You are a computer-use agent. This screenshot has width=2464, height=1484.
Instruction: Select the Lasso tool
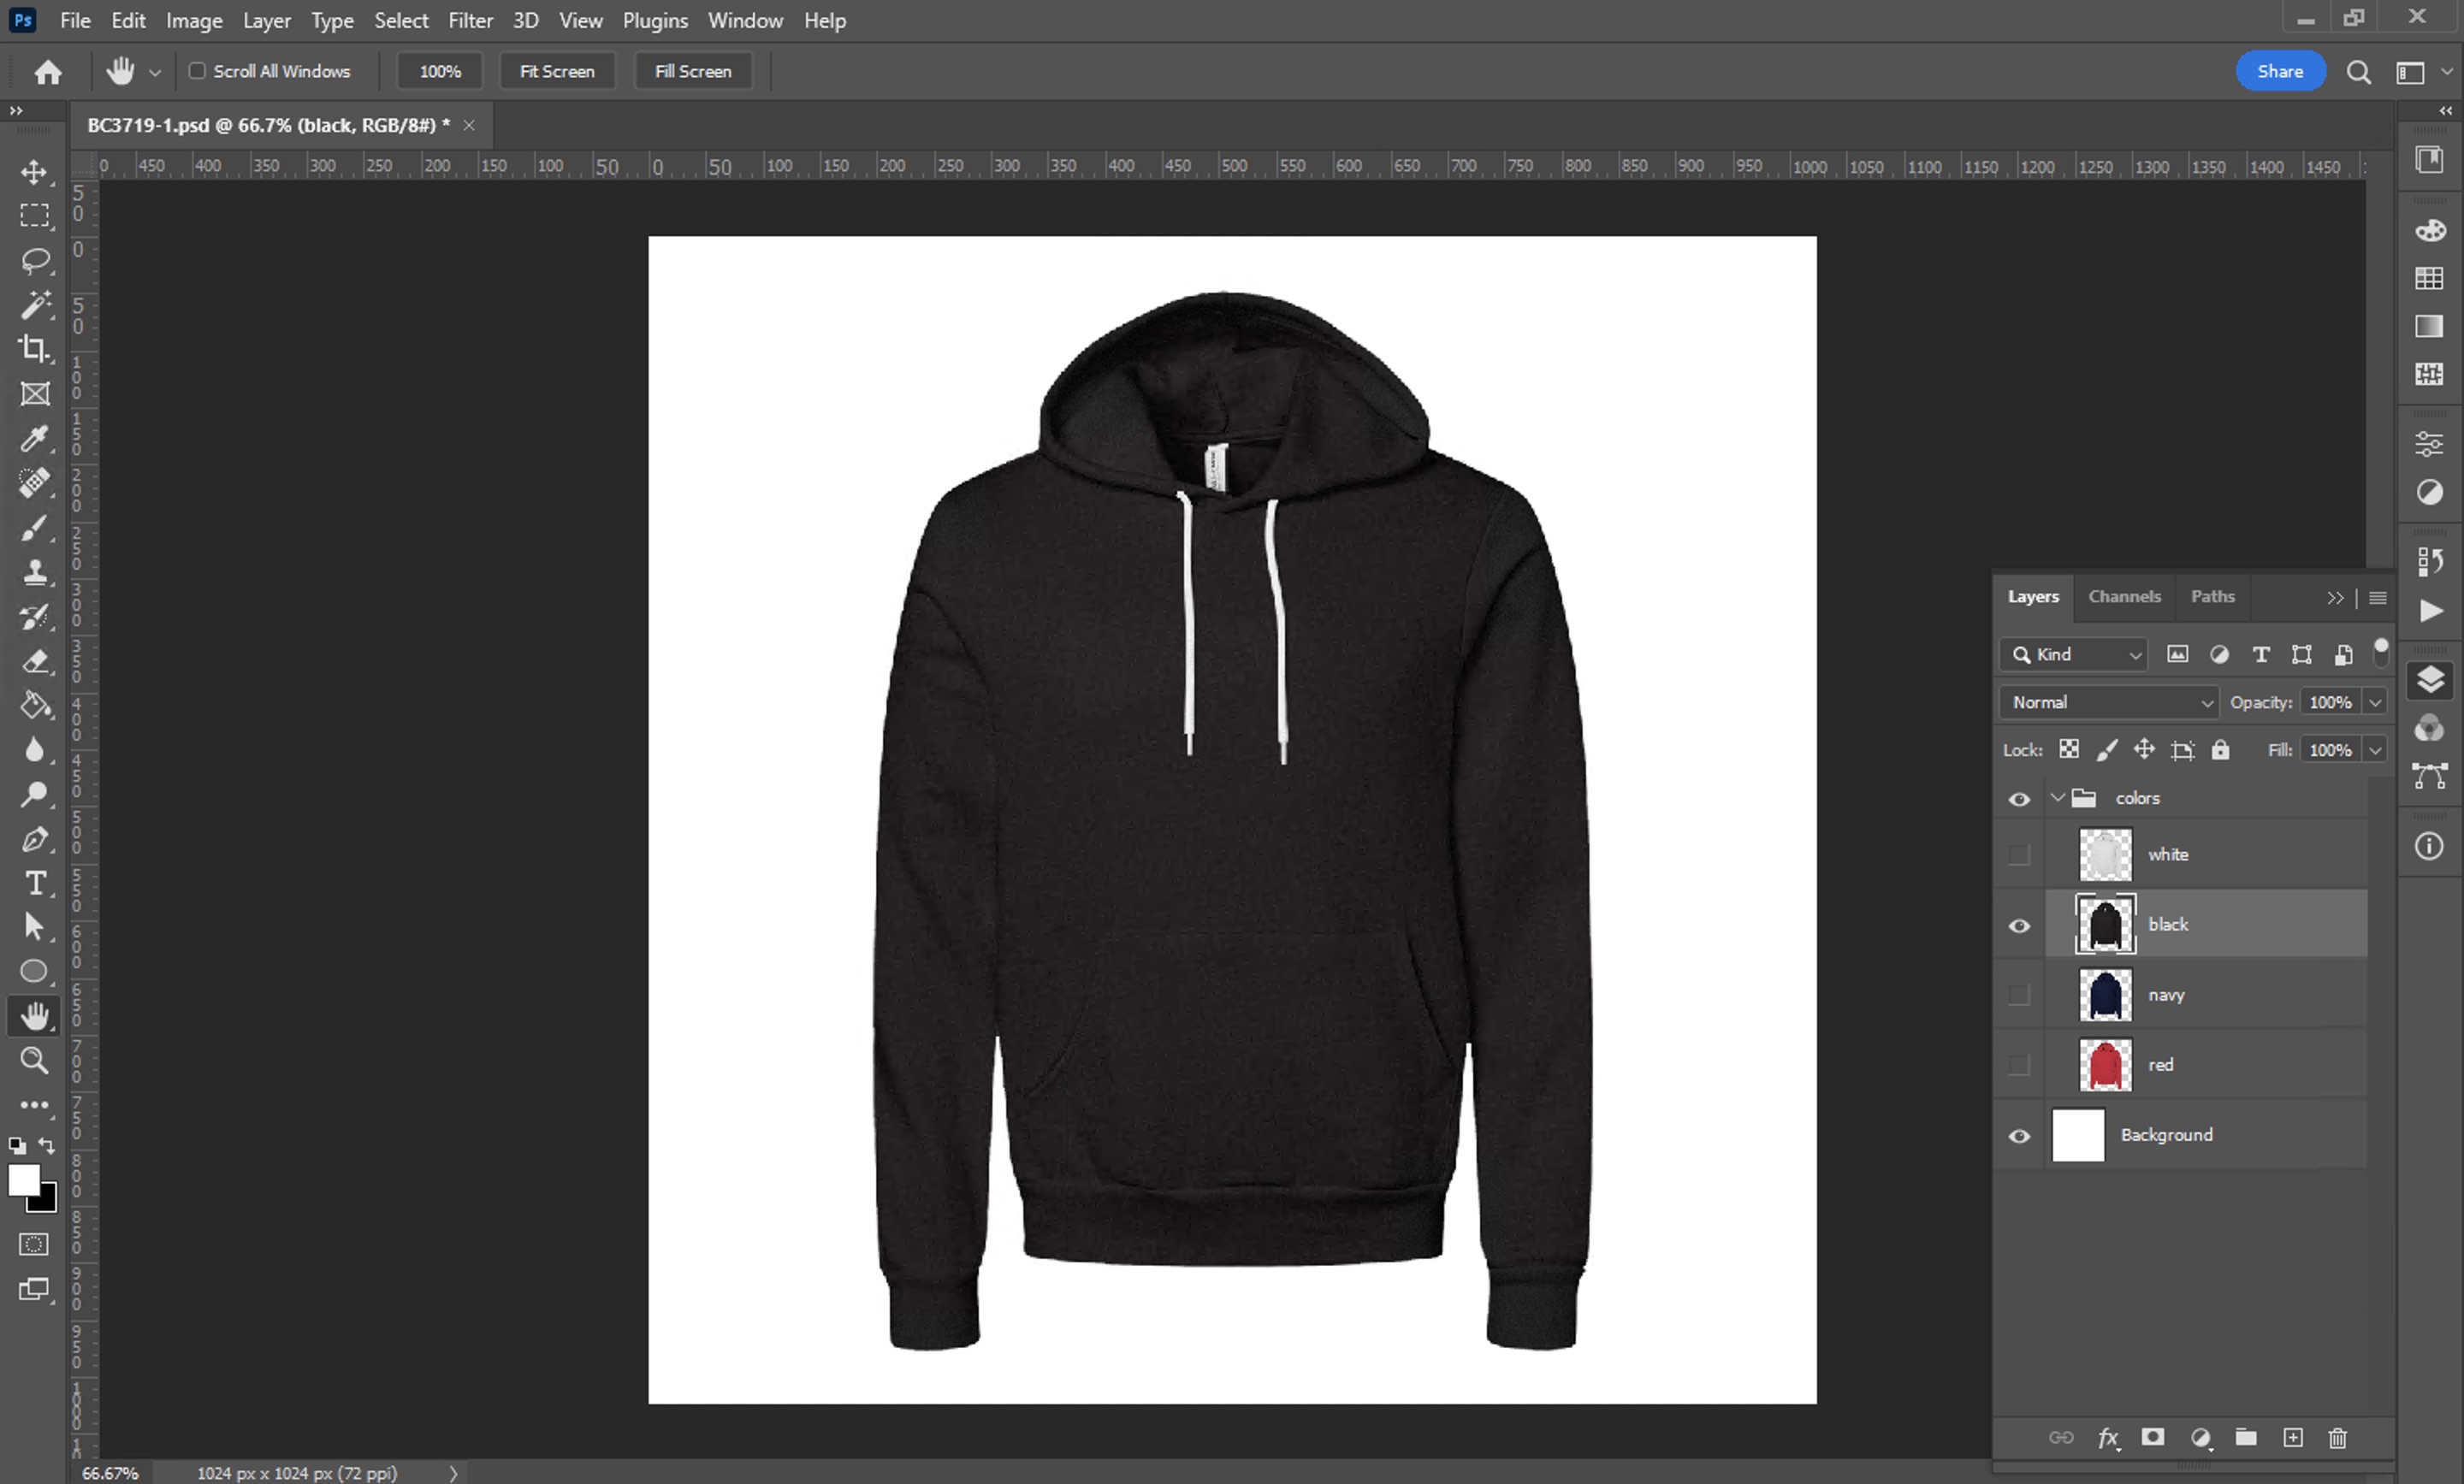point(34,260)
